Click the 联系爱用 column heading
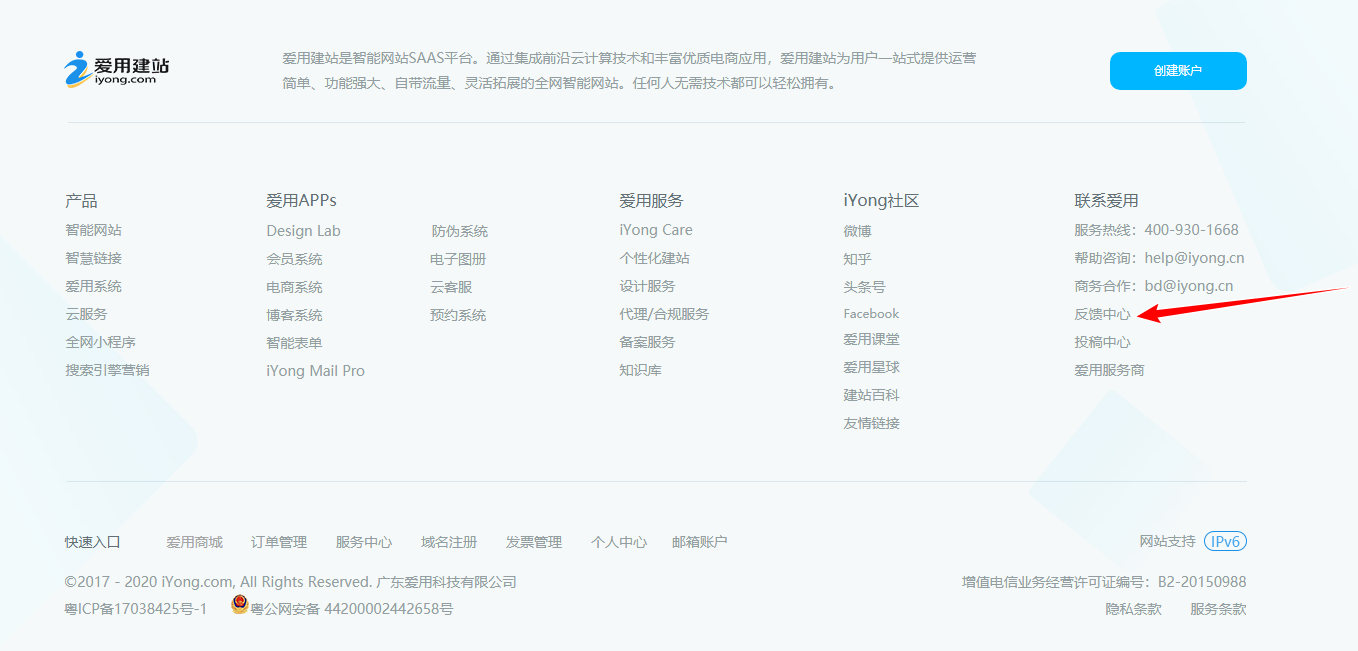Screen dimensions: 1358x651 coord(1107,201)
